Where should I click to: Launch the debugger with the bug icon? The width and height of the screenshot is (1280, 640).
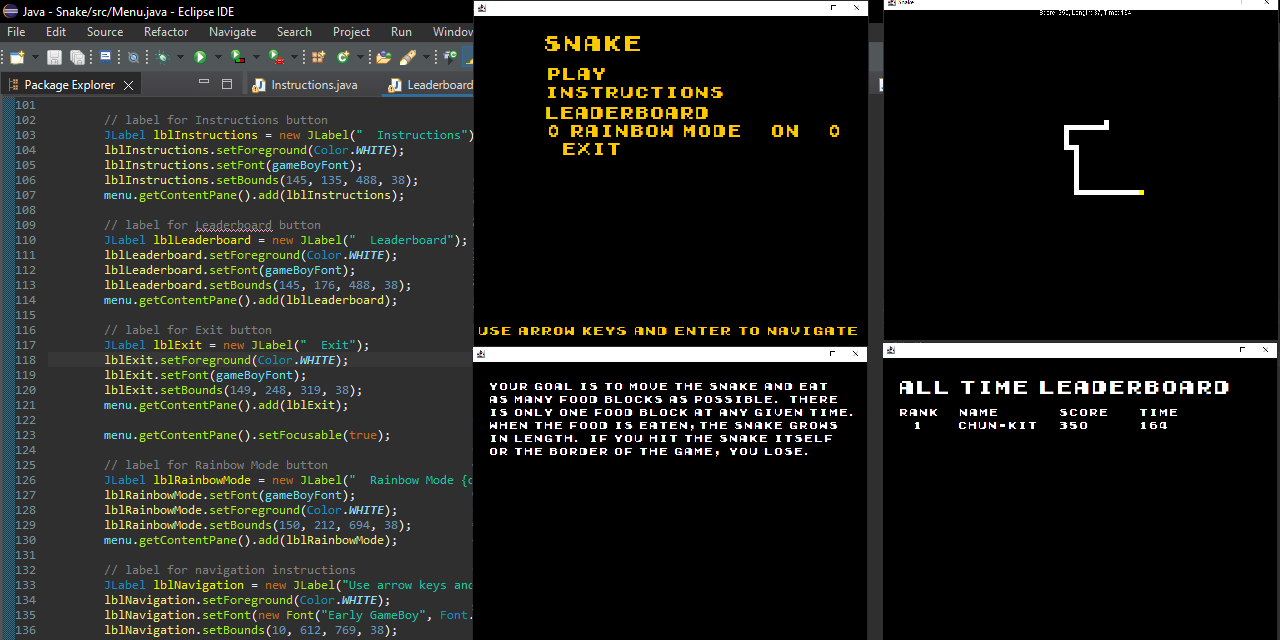click(162, 57)
